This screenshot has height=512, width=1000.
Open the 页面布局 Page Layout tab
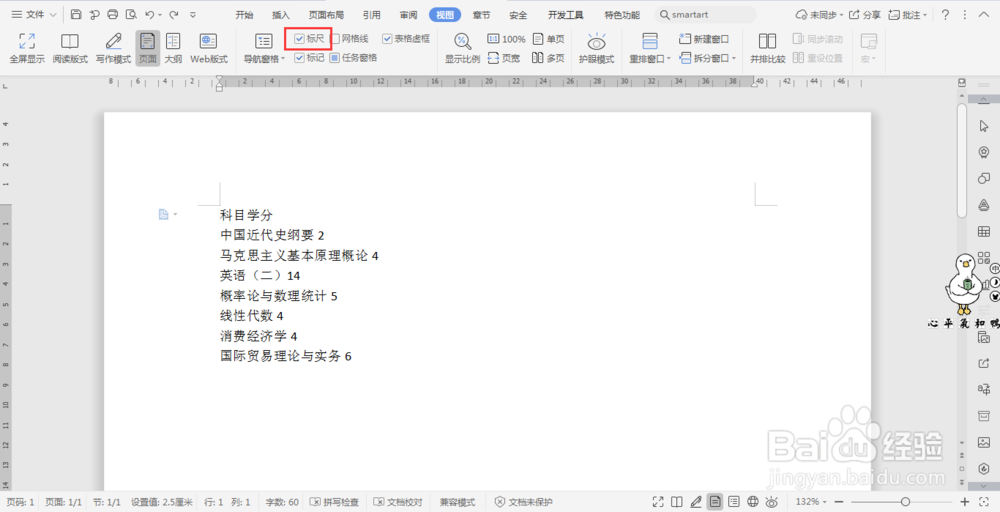click(x=327, y=15)
